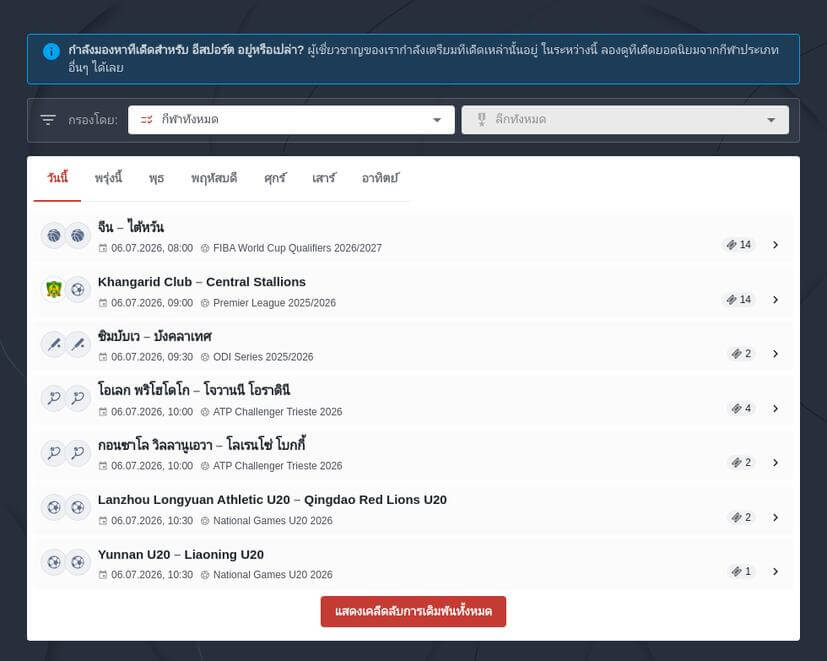Switch to the พรุ่งนี้ tab
This screenshot has width=827, height=661.
pos(108,178)
